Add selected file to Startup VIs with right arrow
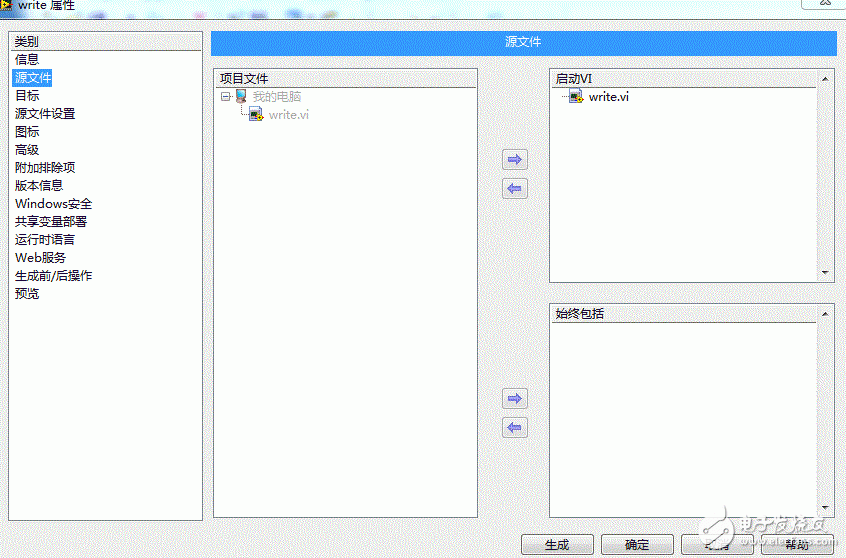Viewport: 846px width, 558px height. pos(515,160)
